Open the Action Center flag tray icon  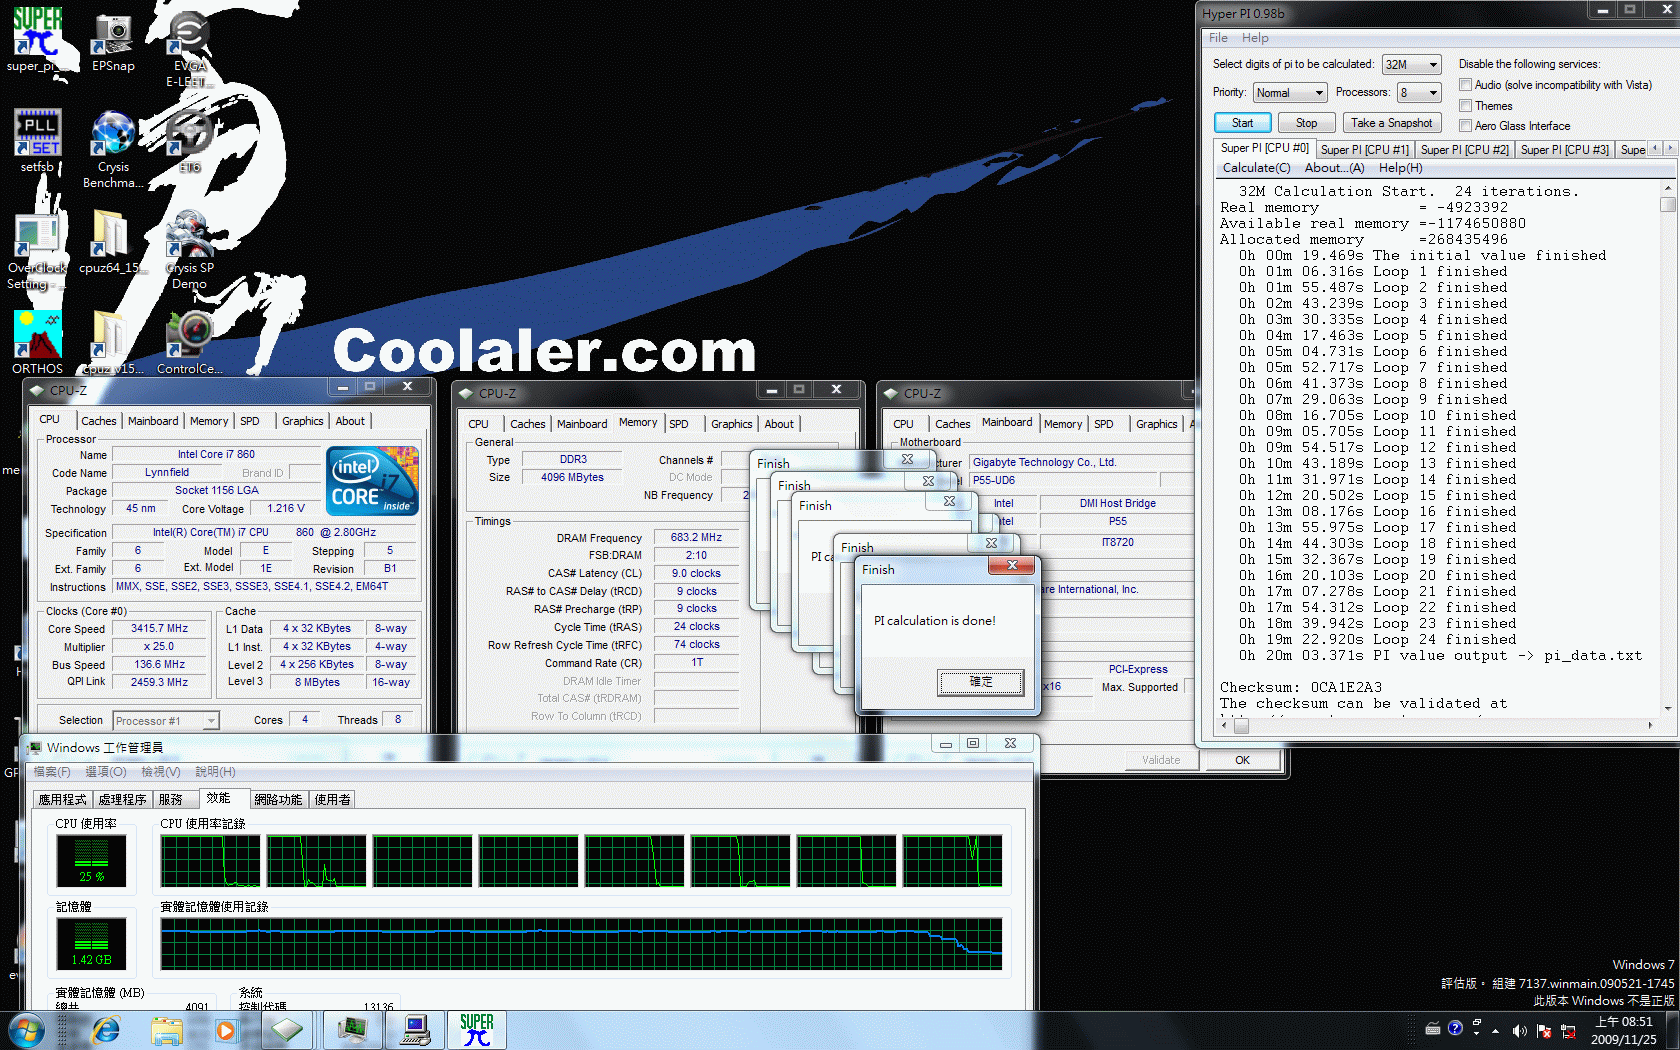[1544, 1030]
